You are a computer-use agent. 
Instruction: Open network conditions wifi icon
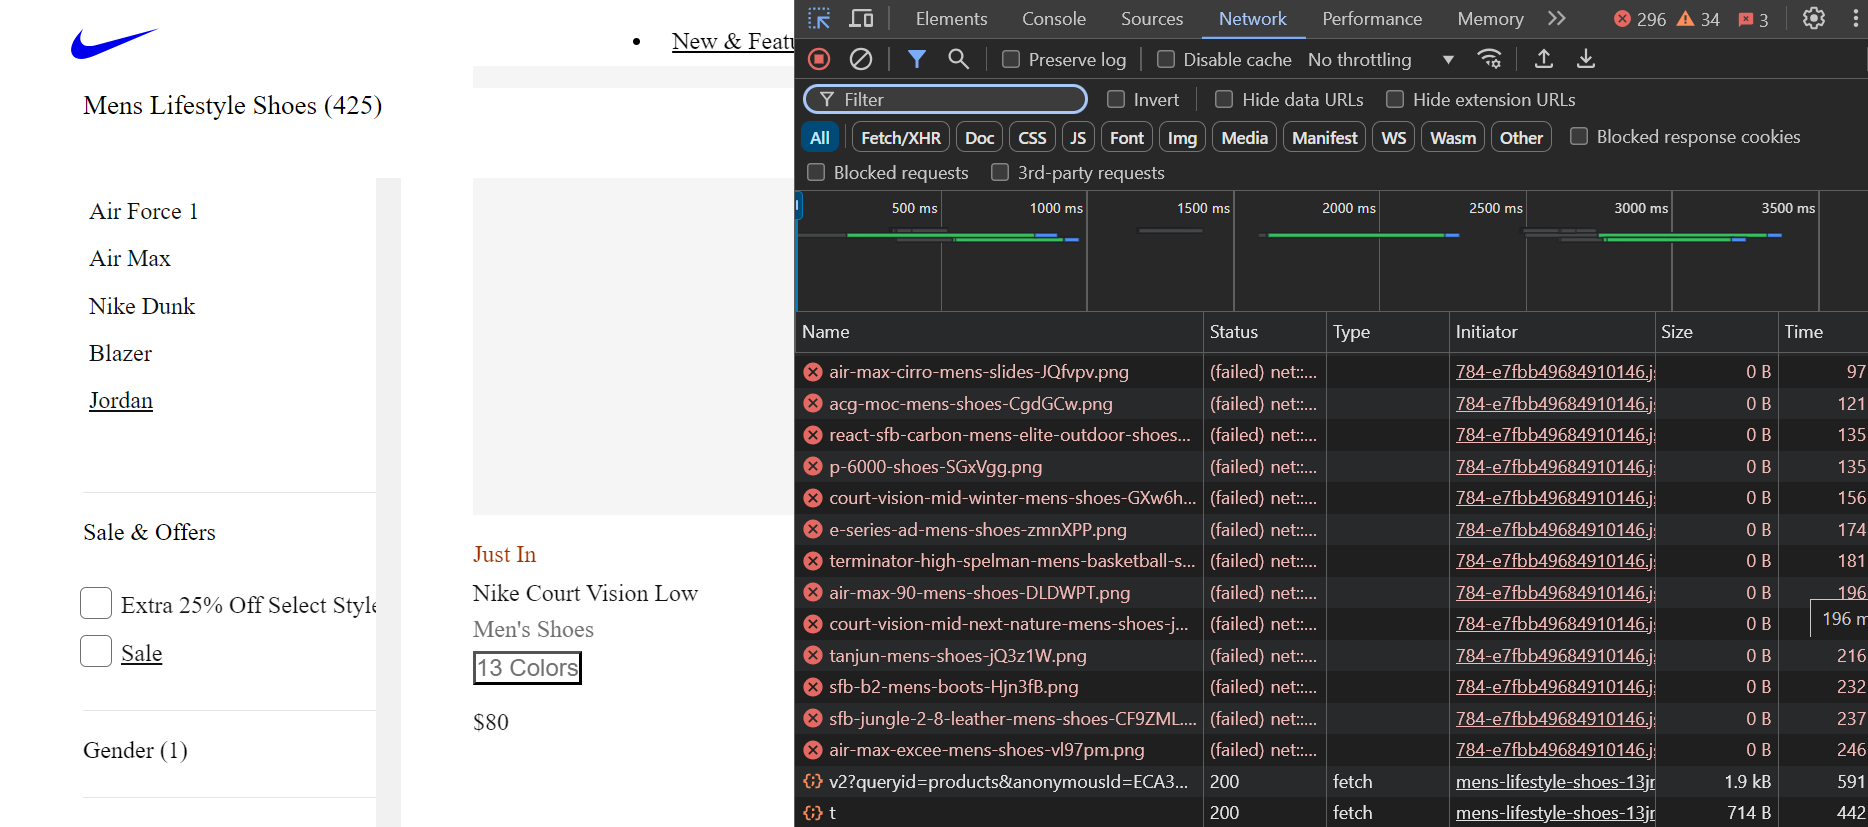click(x=1490, y=59)
